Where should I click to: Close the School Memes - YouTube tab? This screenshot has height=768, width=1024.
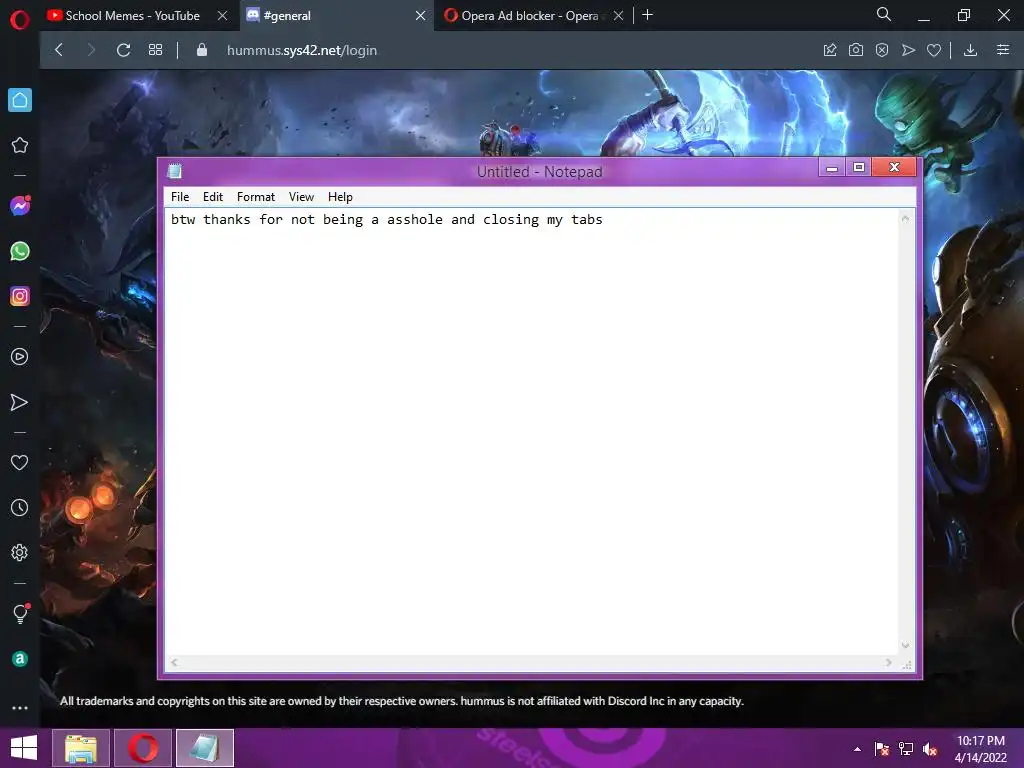pos(222,16)
